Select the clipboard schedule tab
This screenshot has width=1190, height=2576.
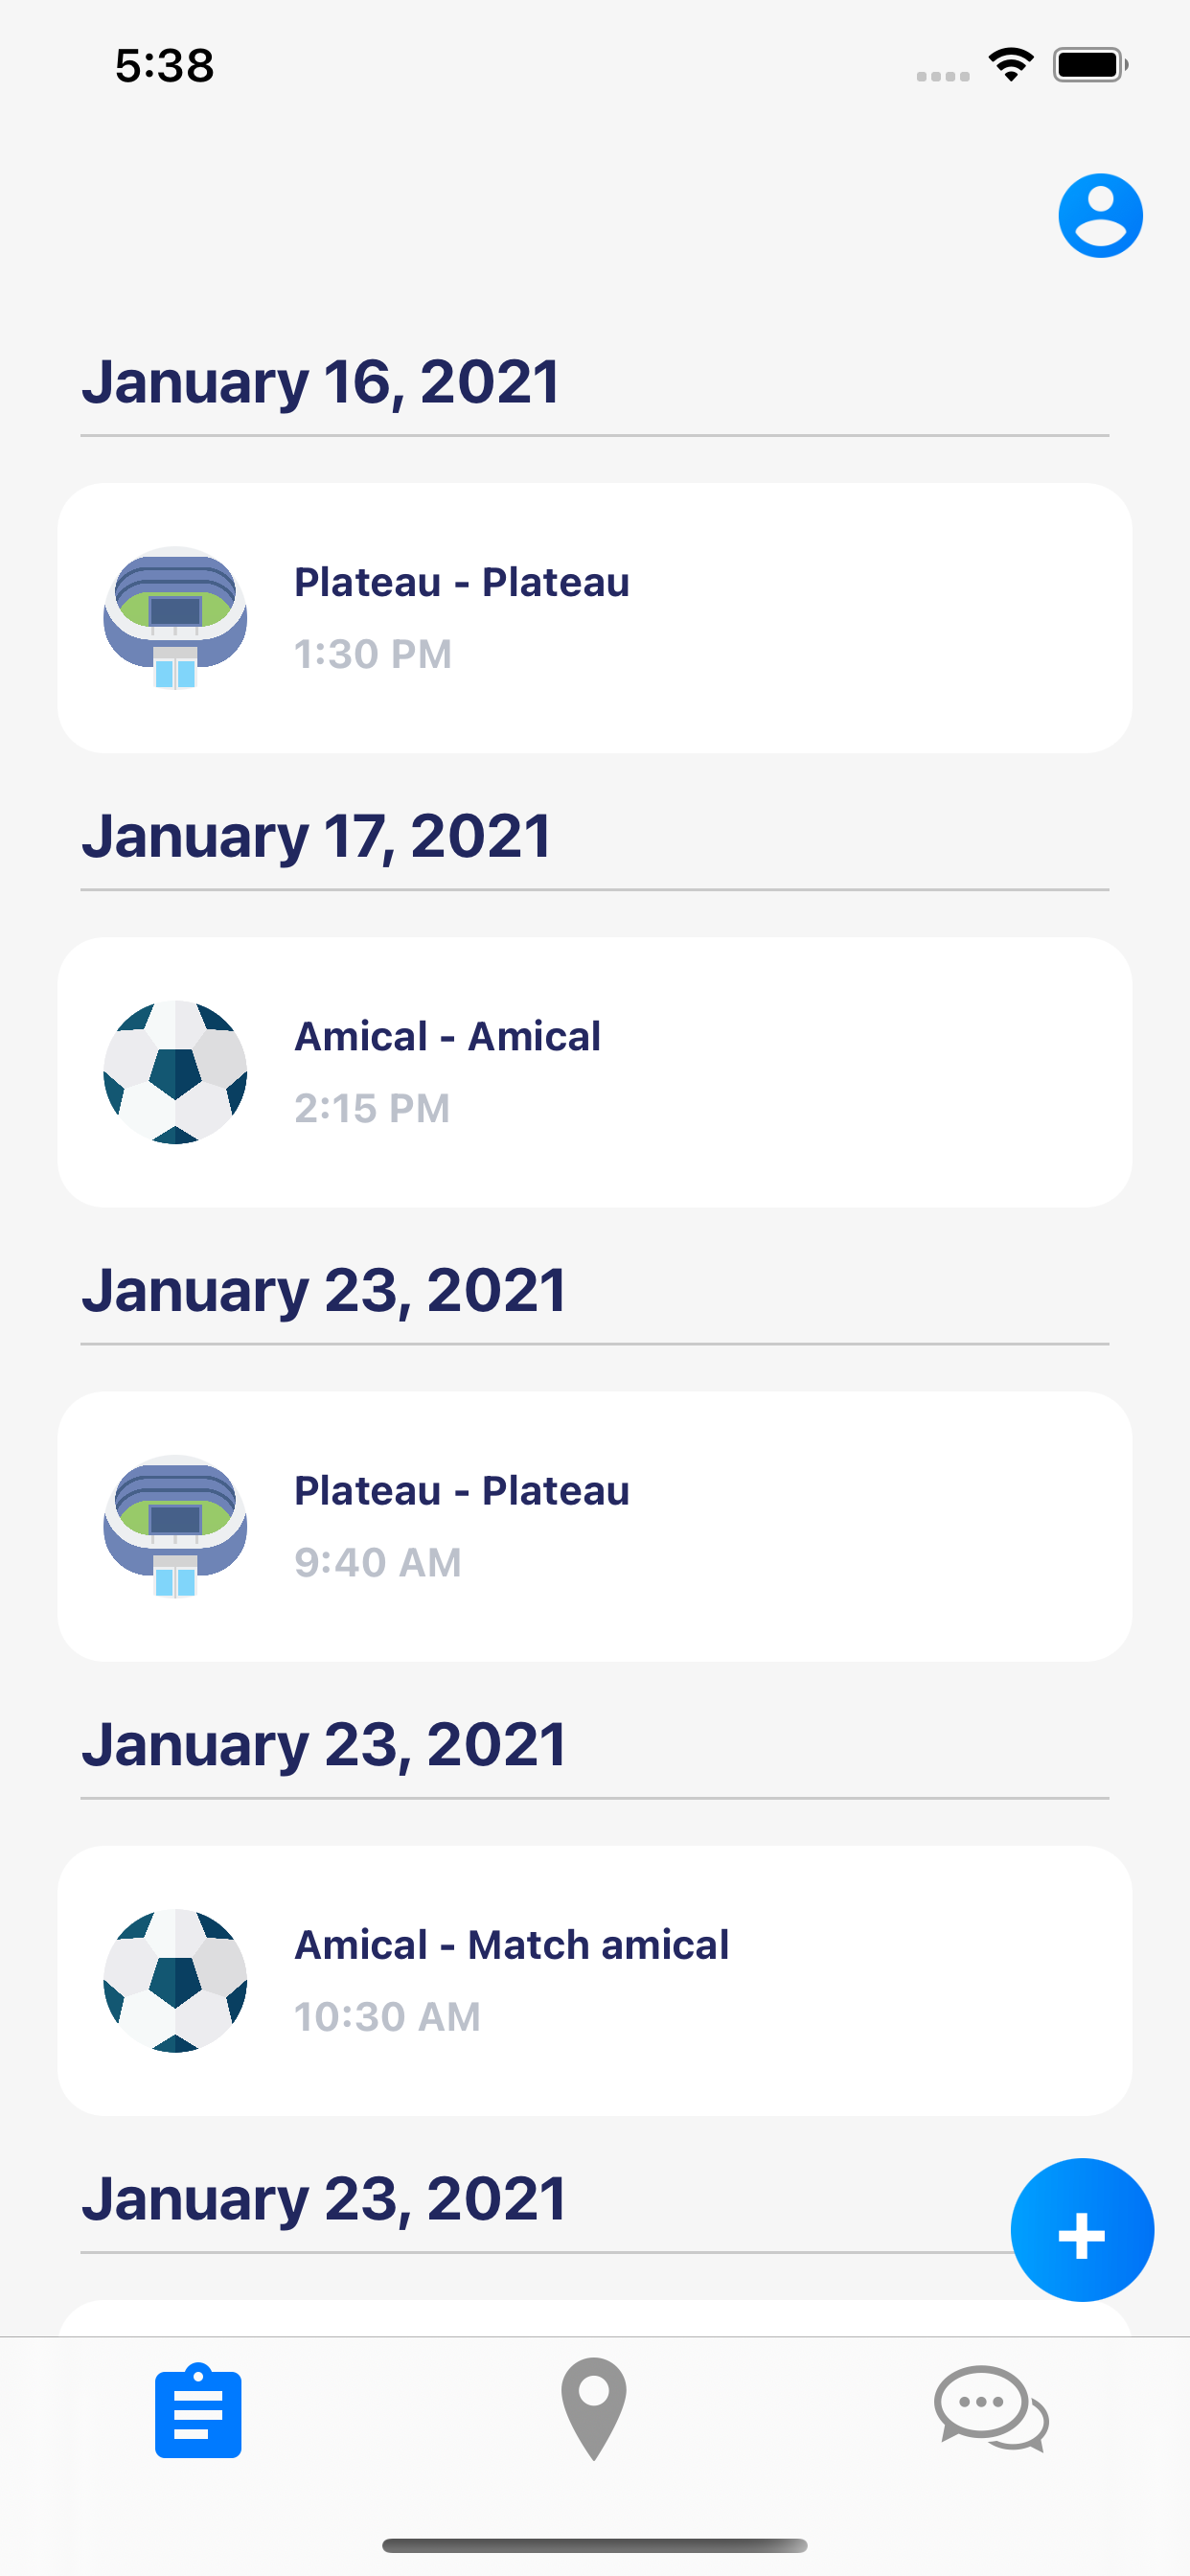pos(198,2410)
